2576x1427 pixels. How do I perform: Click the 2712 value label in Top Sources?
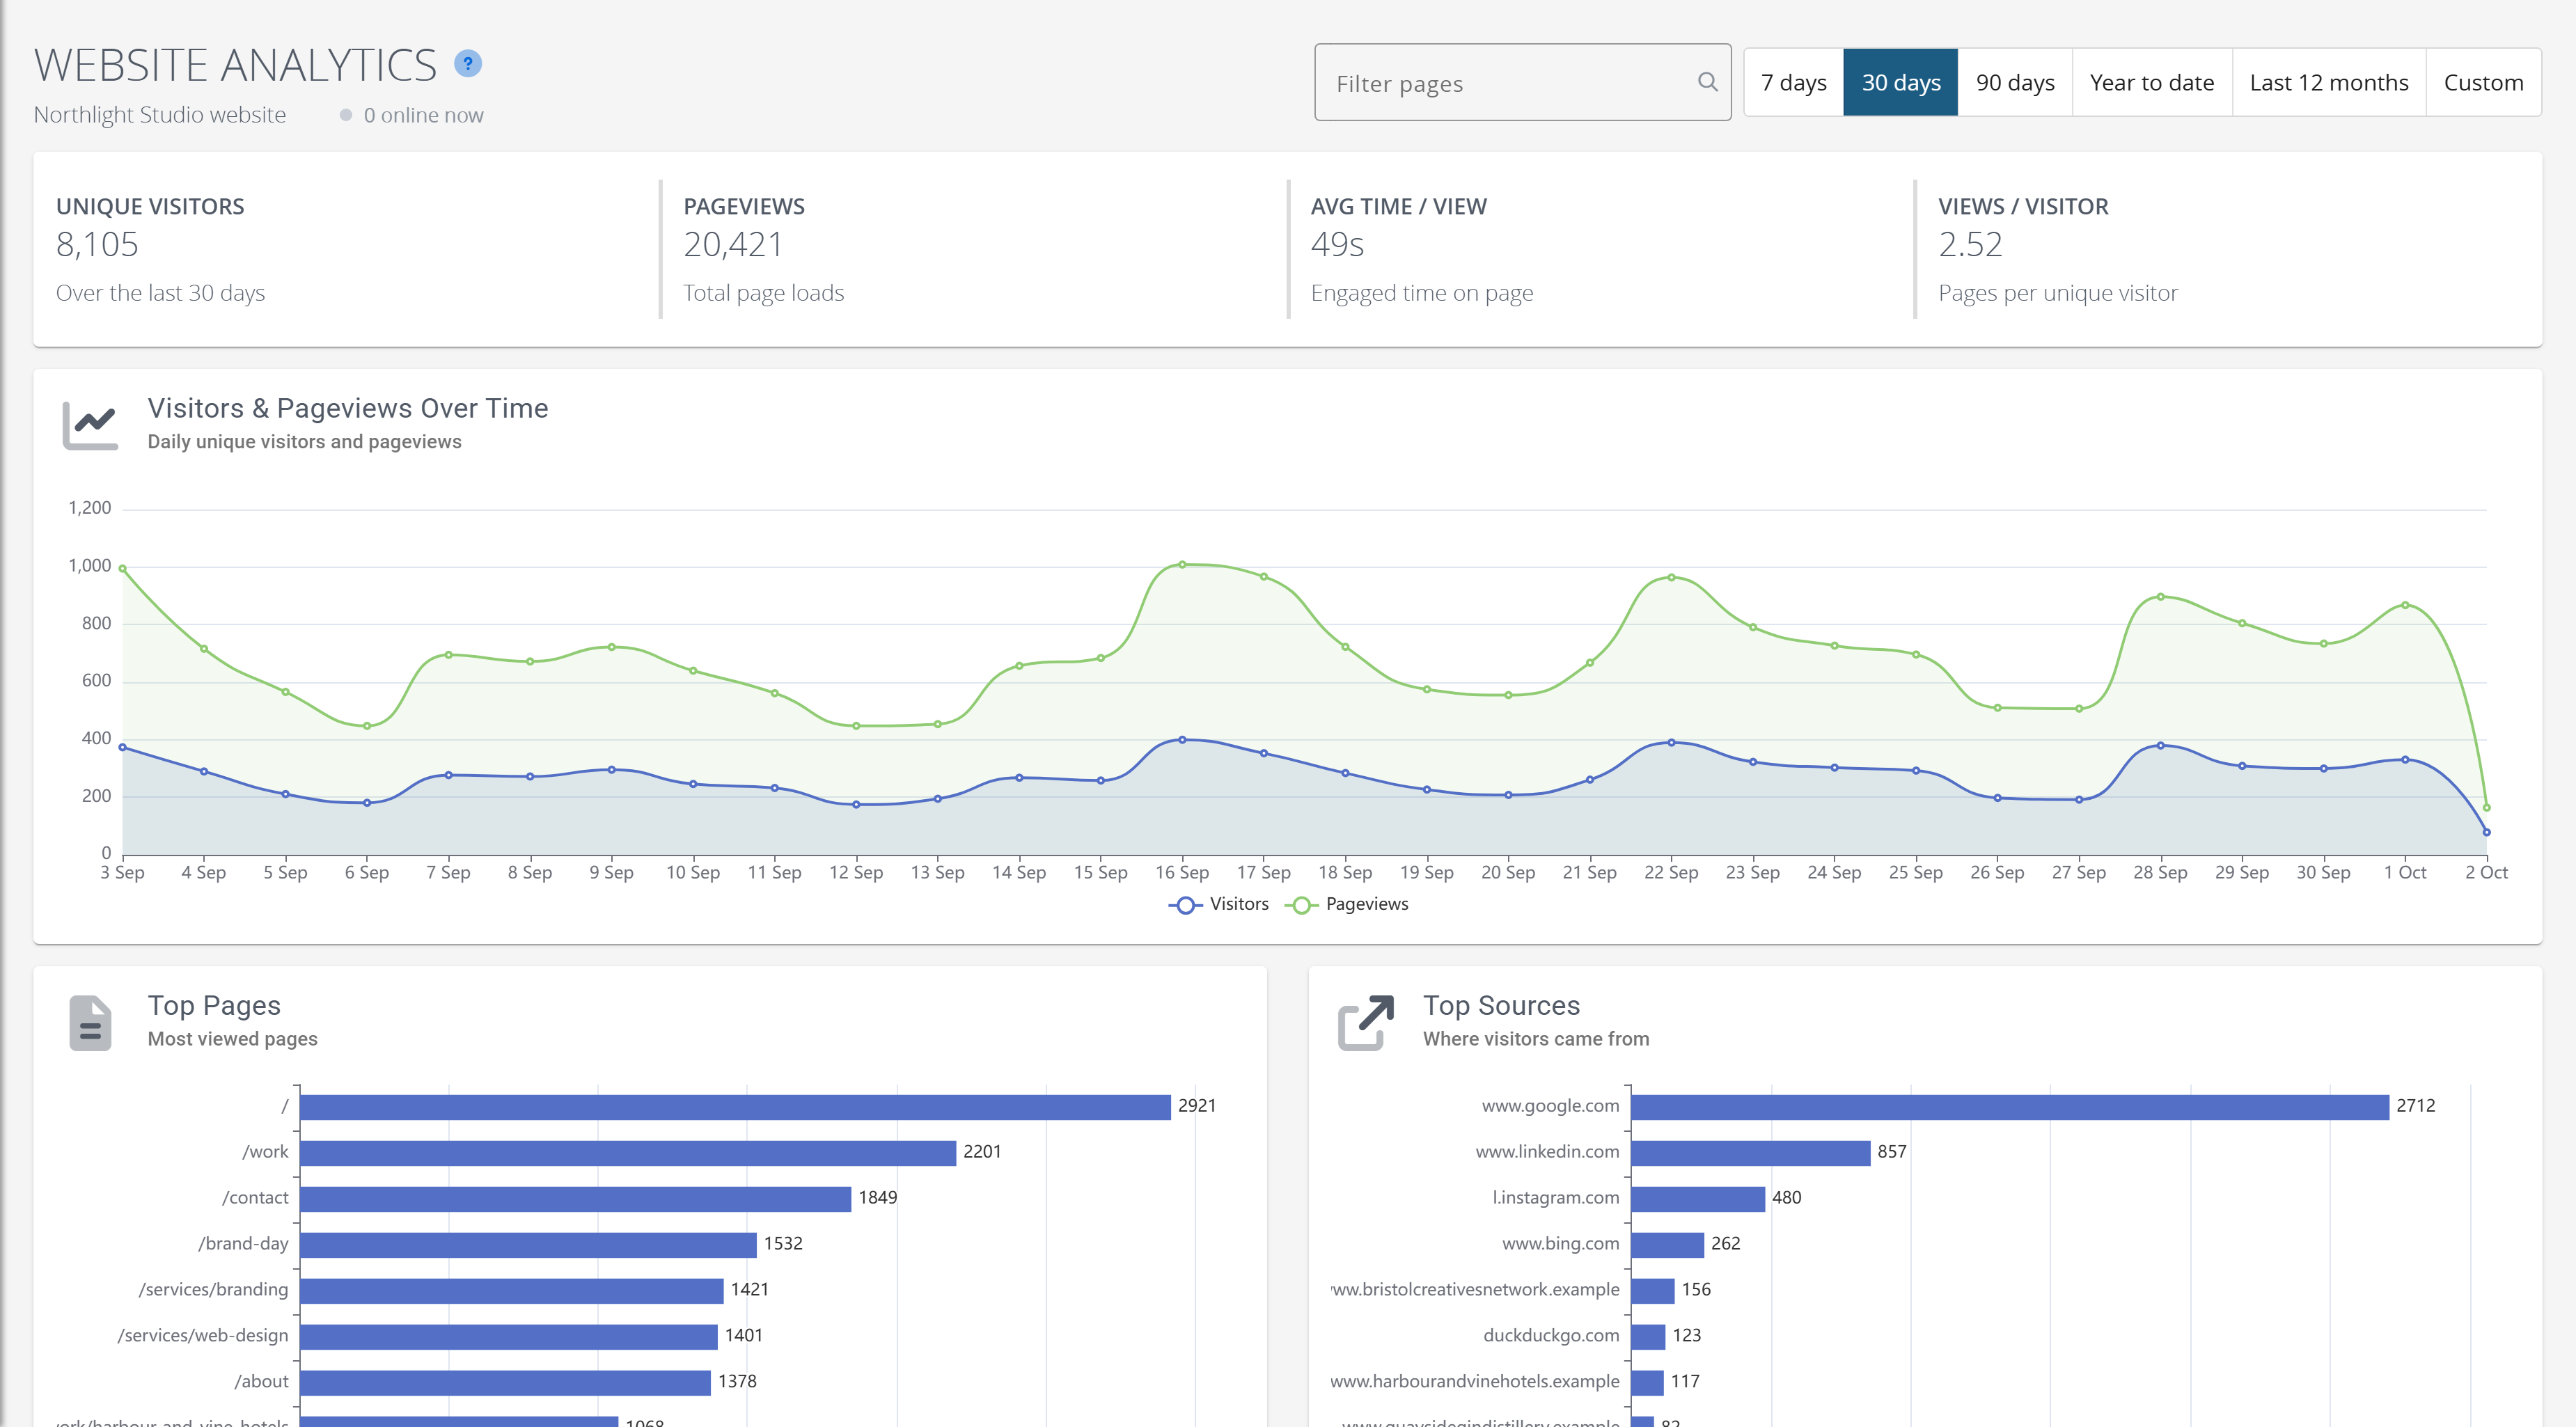(2415, 1106)
